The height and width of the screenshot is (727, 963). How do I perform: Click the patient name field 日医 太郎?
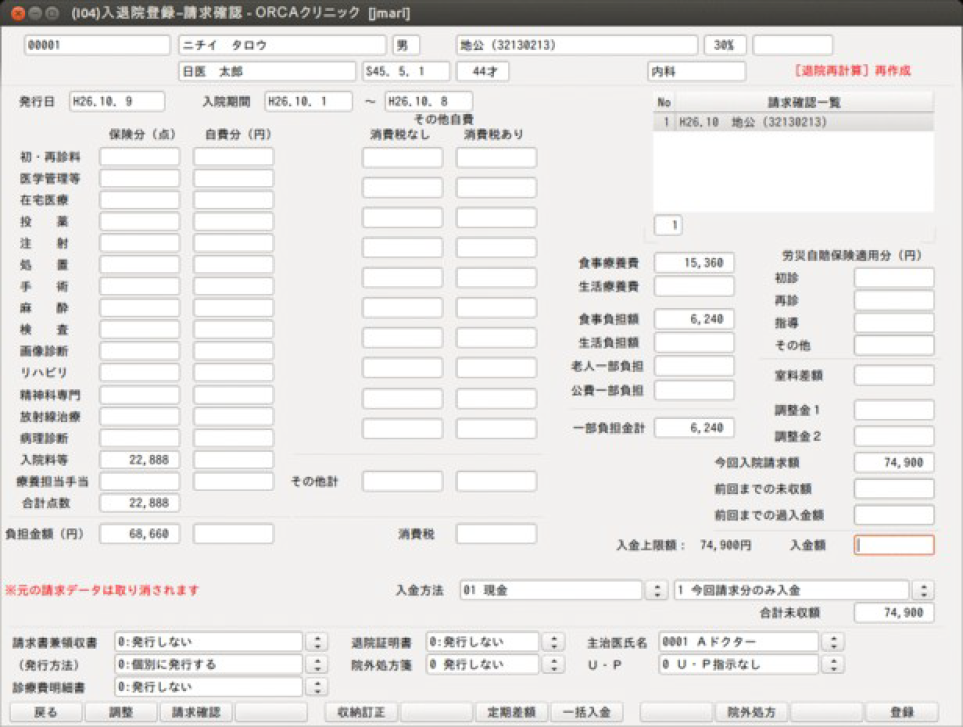[x=267, y=71]
